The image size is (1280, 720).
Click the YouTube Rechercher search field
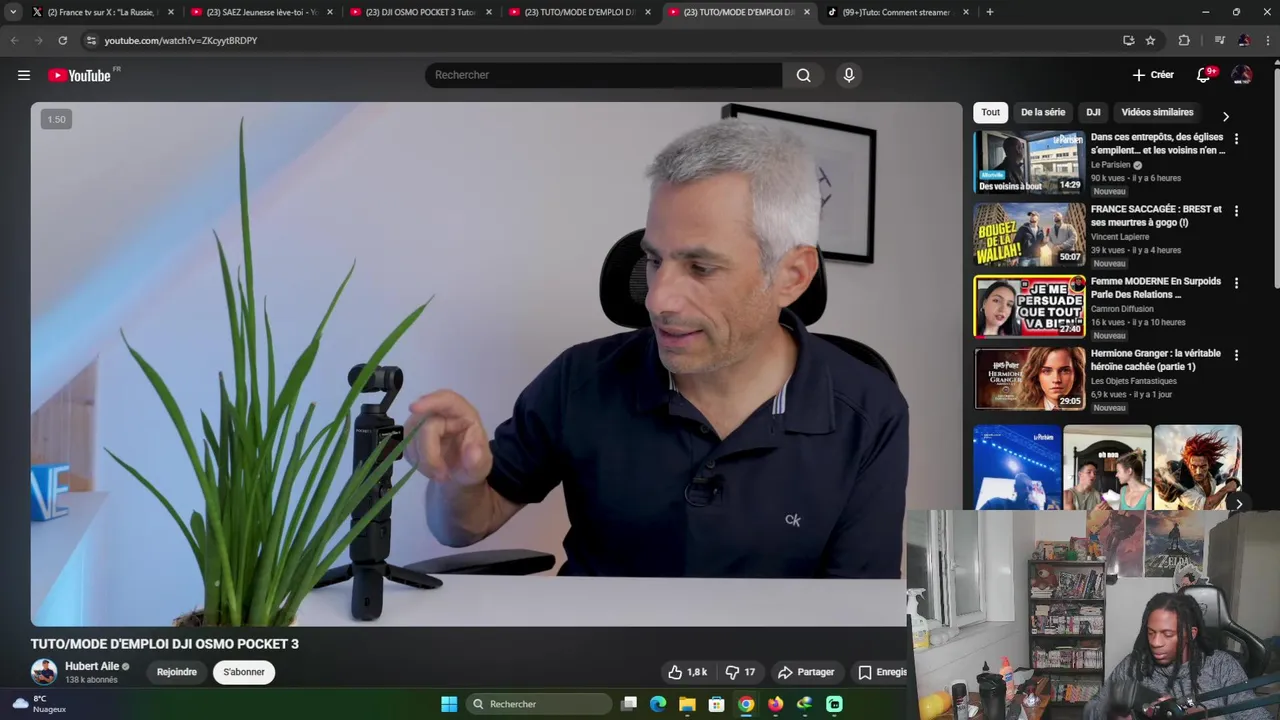tap(604, 75)
